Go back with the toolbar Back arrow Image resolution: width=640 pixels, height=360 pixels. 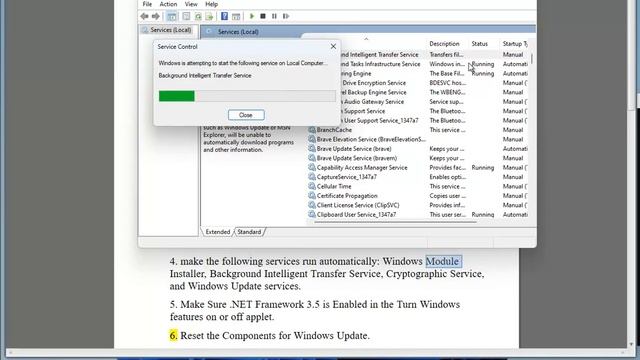click(x=144, y=16)
